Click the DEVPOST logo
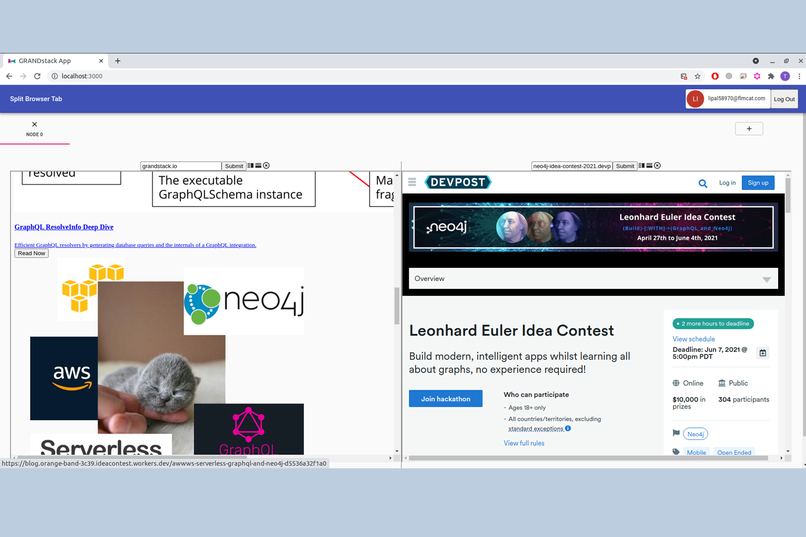The height and width of the screenshot is (537, 806). coord(458,182)
